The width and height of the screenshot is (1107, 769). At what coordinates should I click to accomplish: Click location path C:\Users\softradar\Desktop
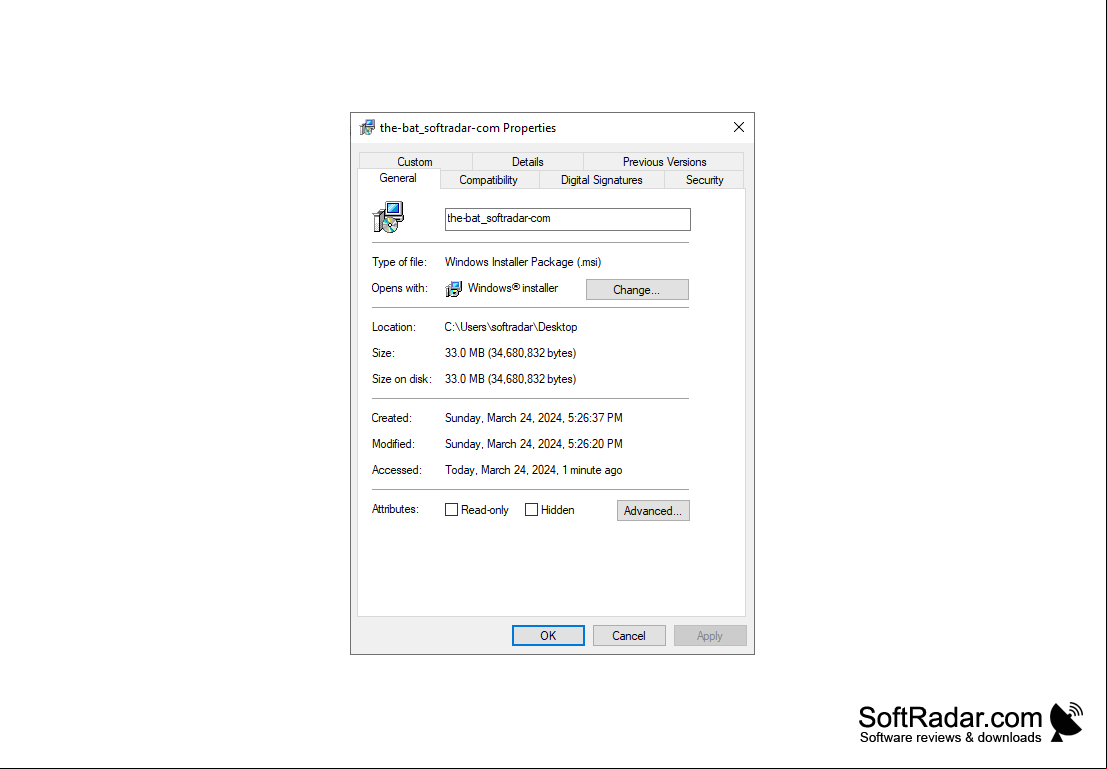(510, 327)
